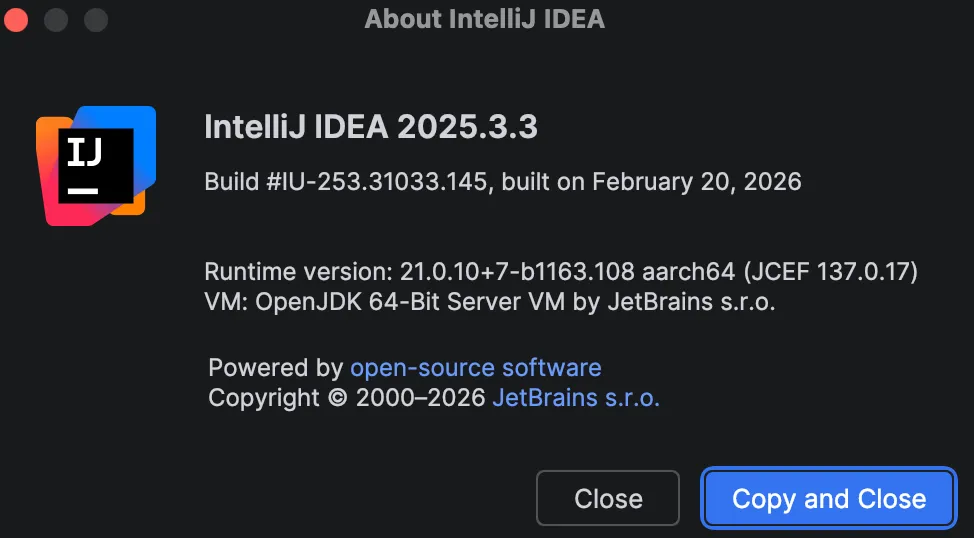Click the disabled zoom window button

95,19
